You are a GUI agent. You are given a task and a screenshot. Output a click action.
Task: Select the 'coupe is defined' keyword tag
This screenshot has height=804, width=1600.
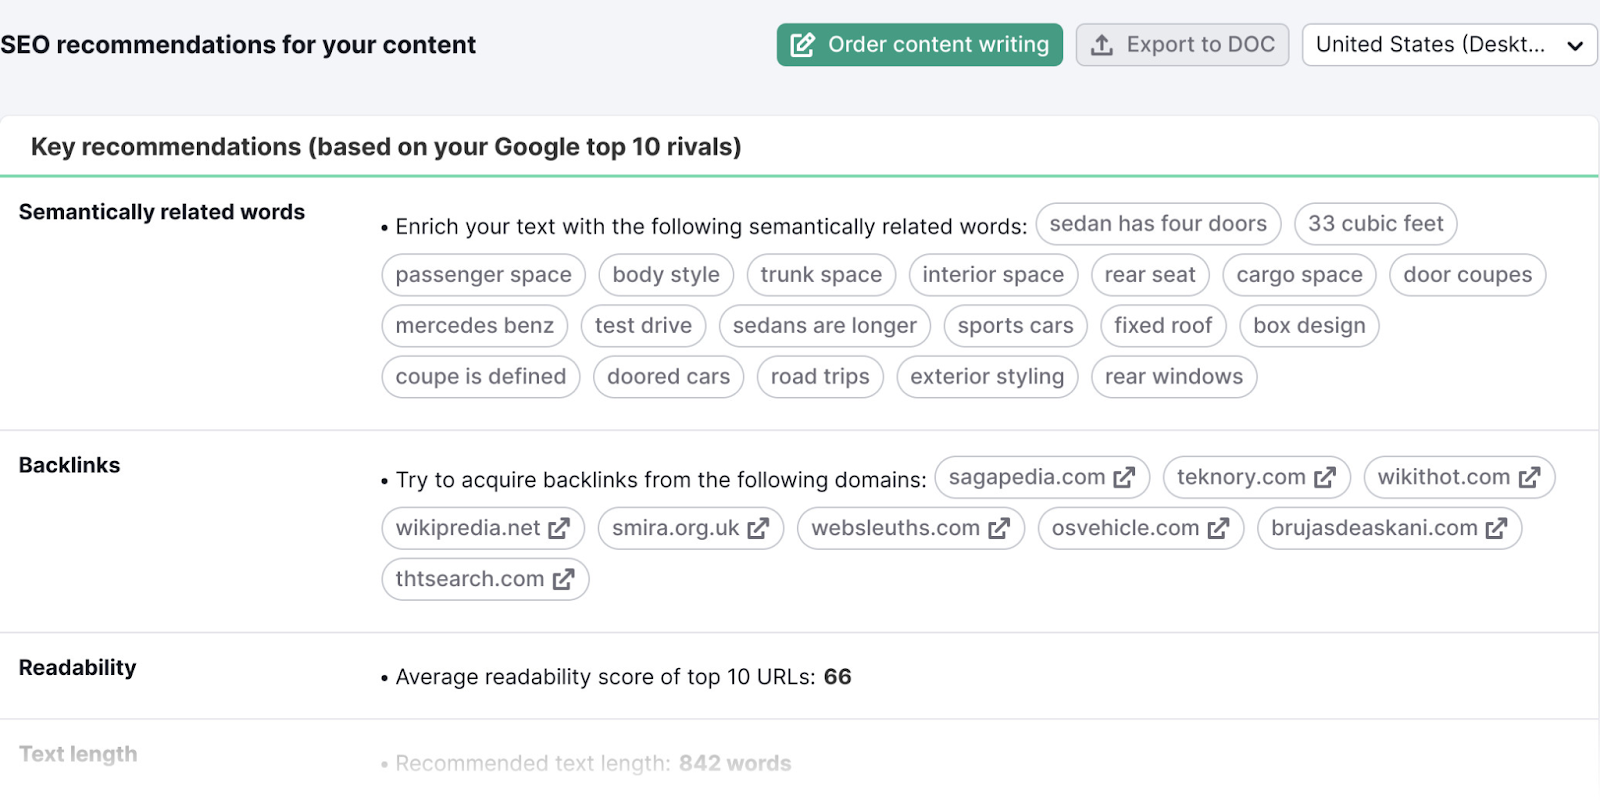[x=481, y=377]
